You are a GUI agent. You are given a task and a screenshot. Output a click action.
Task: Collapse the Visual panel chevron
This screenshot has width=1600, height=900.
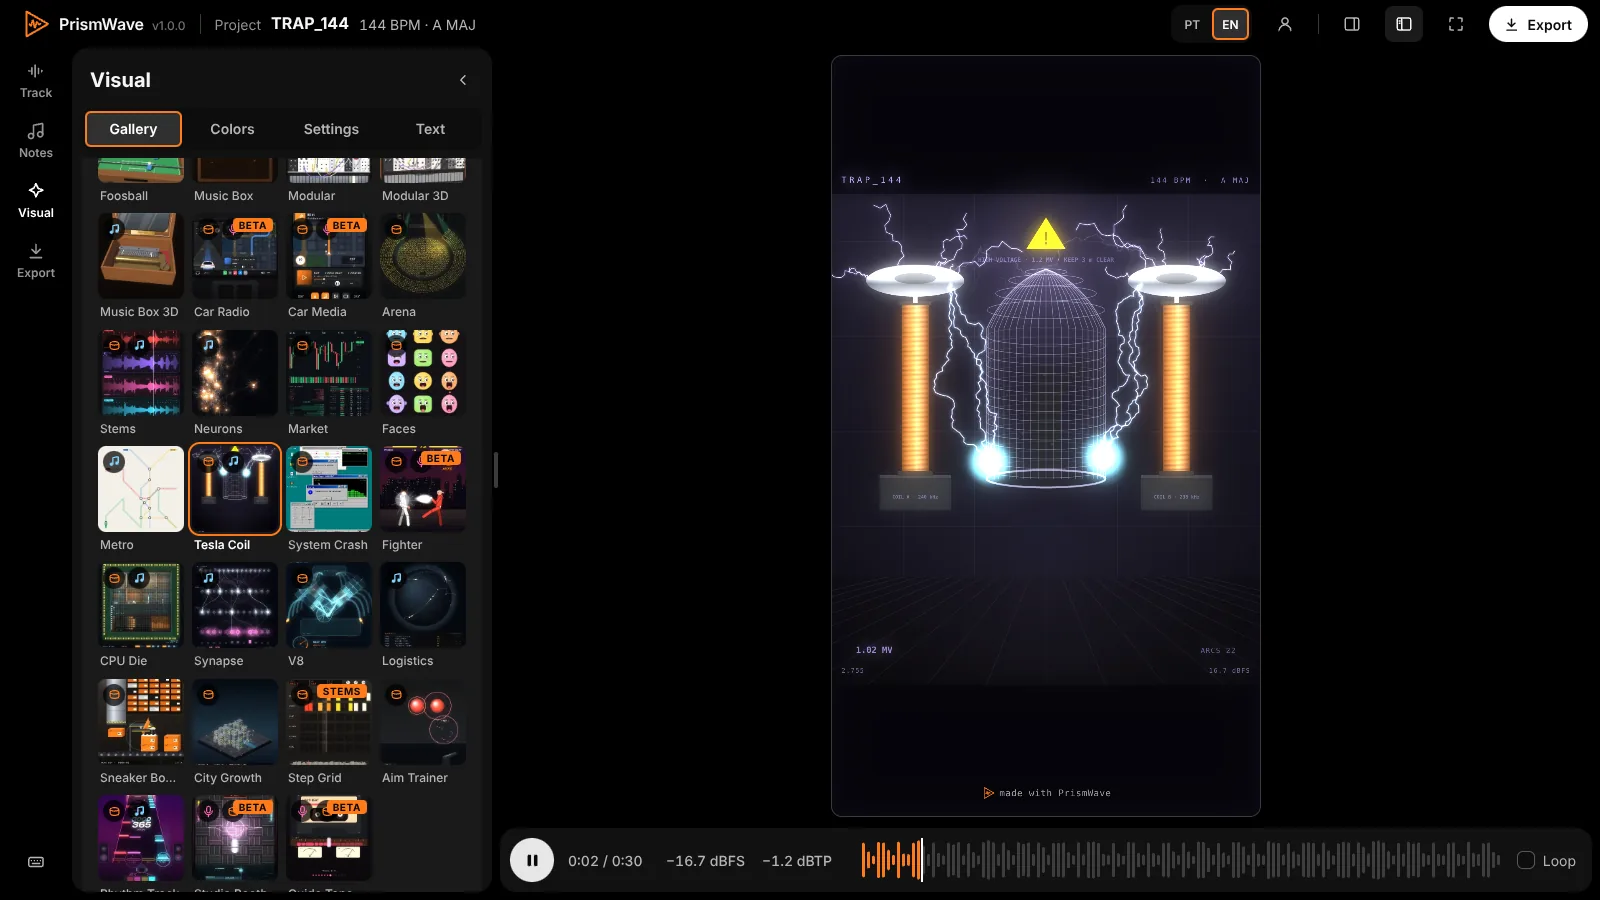(463, 80)
